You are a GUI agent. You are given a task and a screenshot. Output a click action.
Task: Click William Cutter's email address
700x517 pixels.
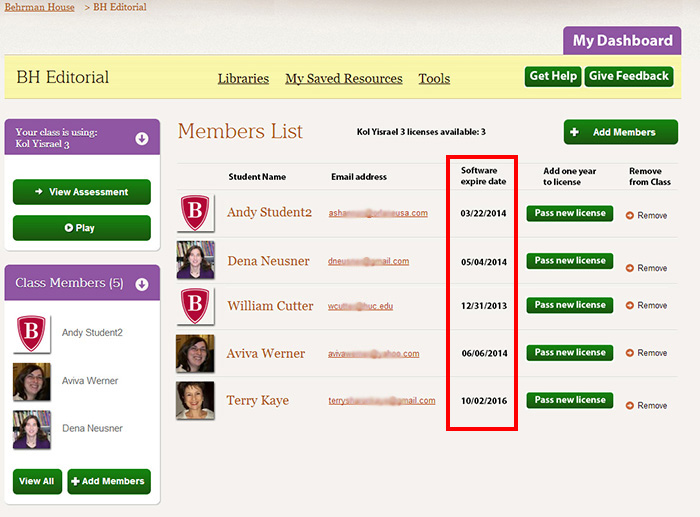tap(360, 306)
